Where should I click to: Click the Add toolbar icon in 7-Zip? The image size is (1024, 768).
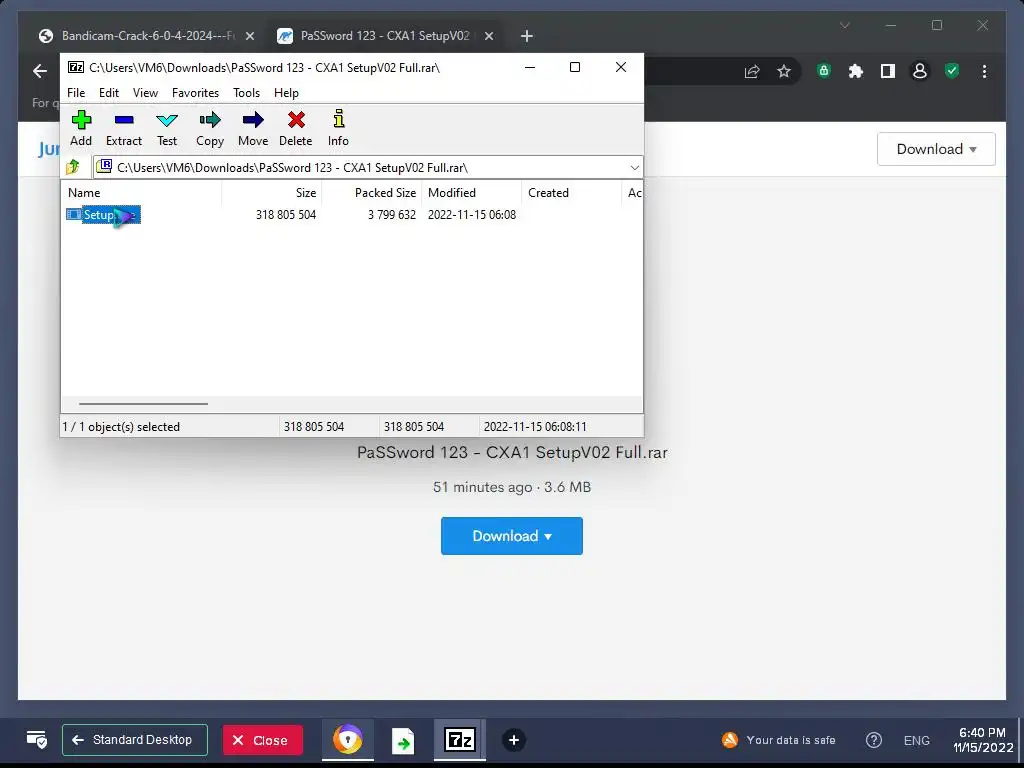(81, 129)
